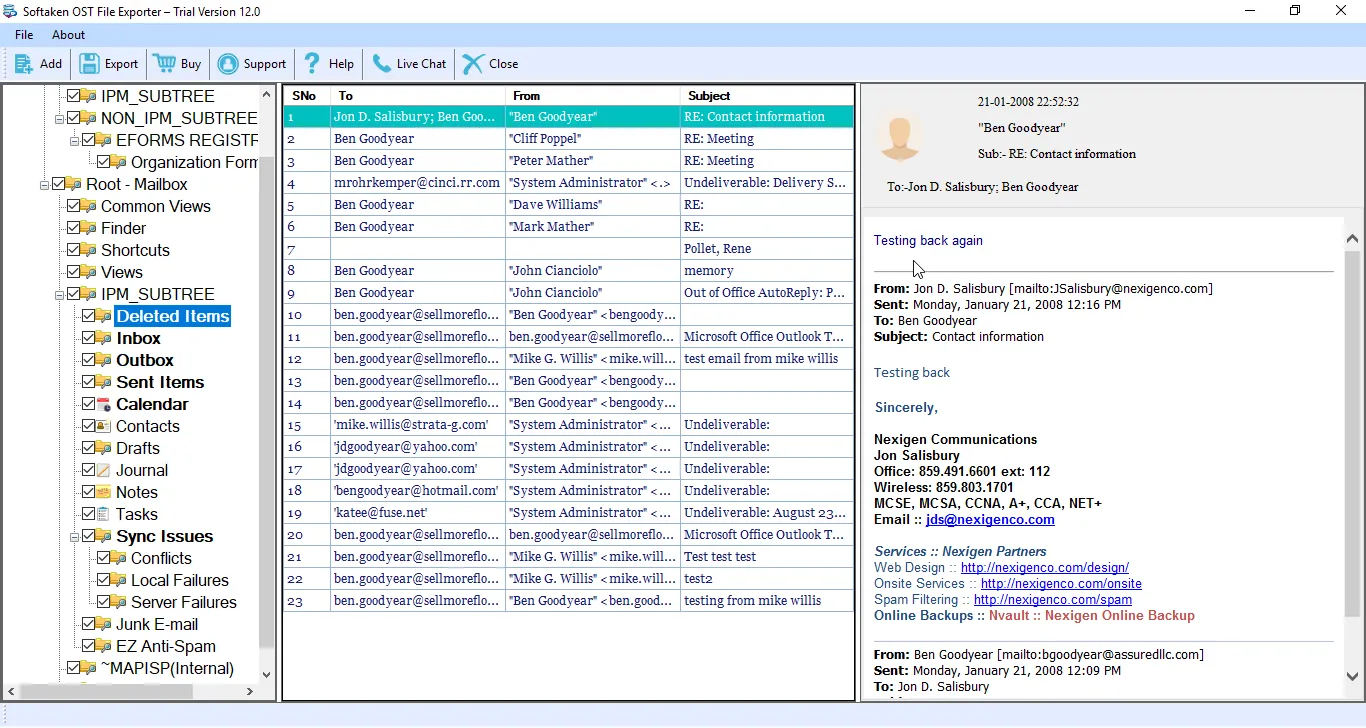The height and width of the screenshot is (728, 1366).
Task: Open the File menu
Action: pos(24,35)
